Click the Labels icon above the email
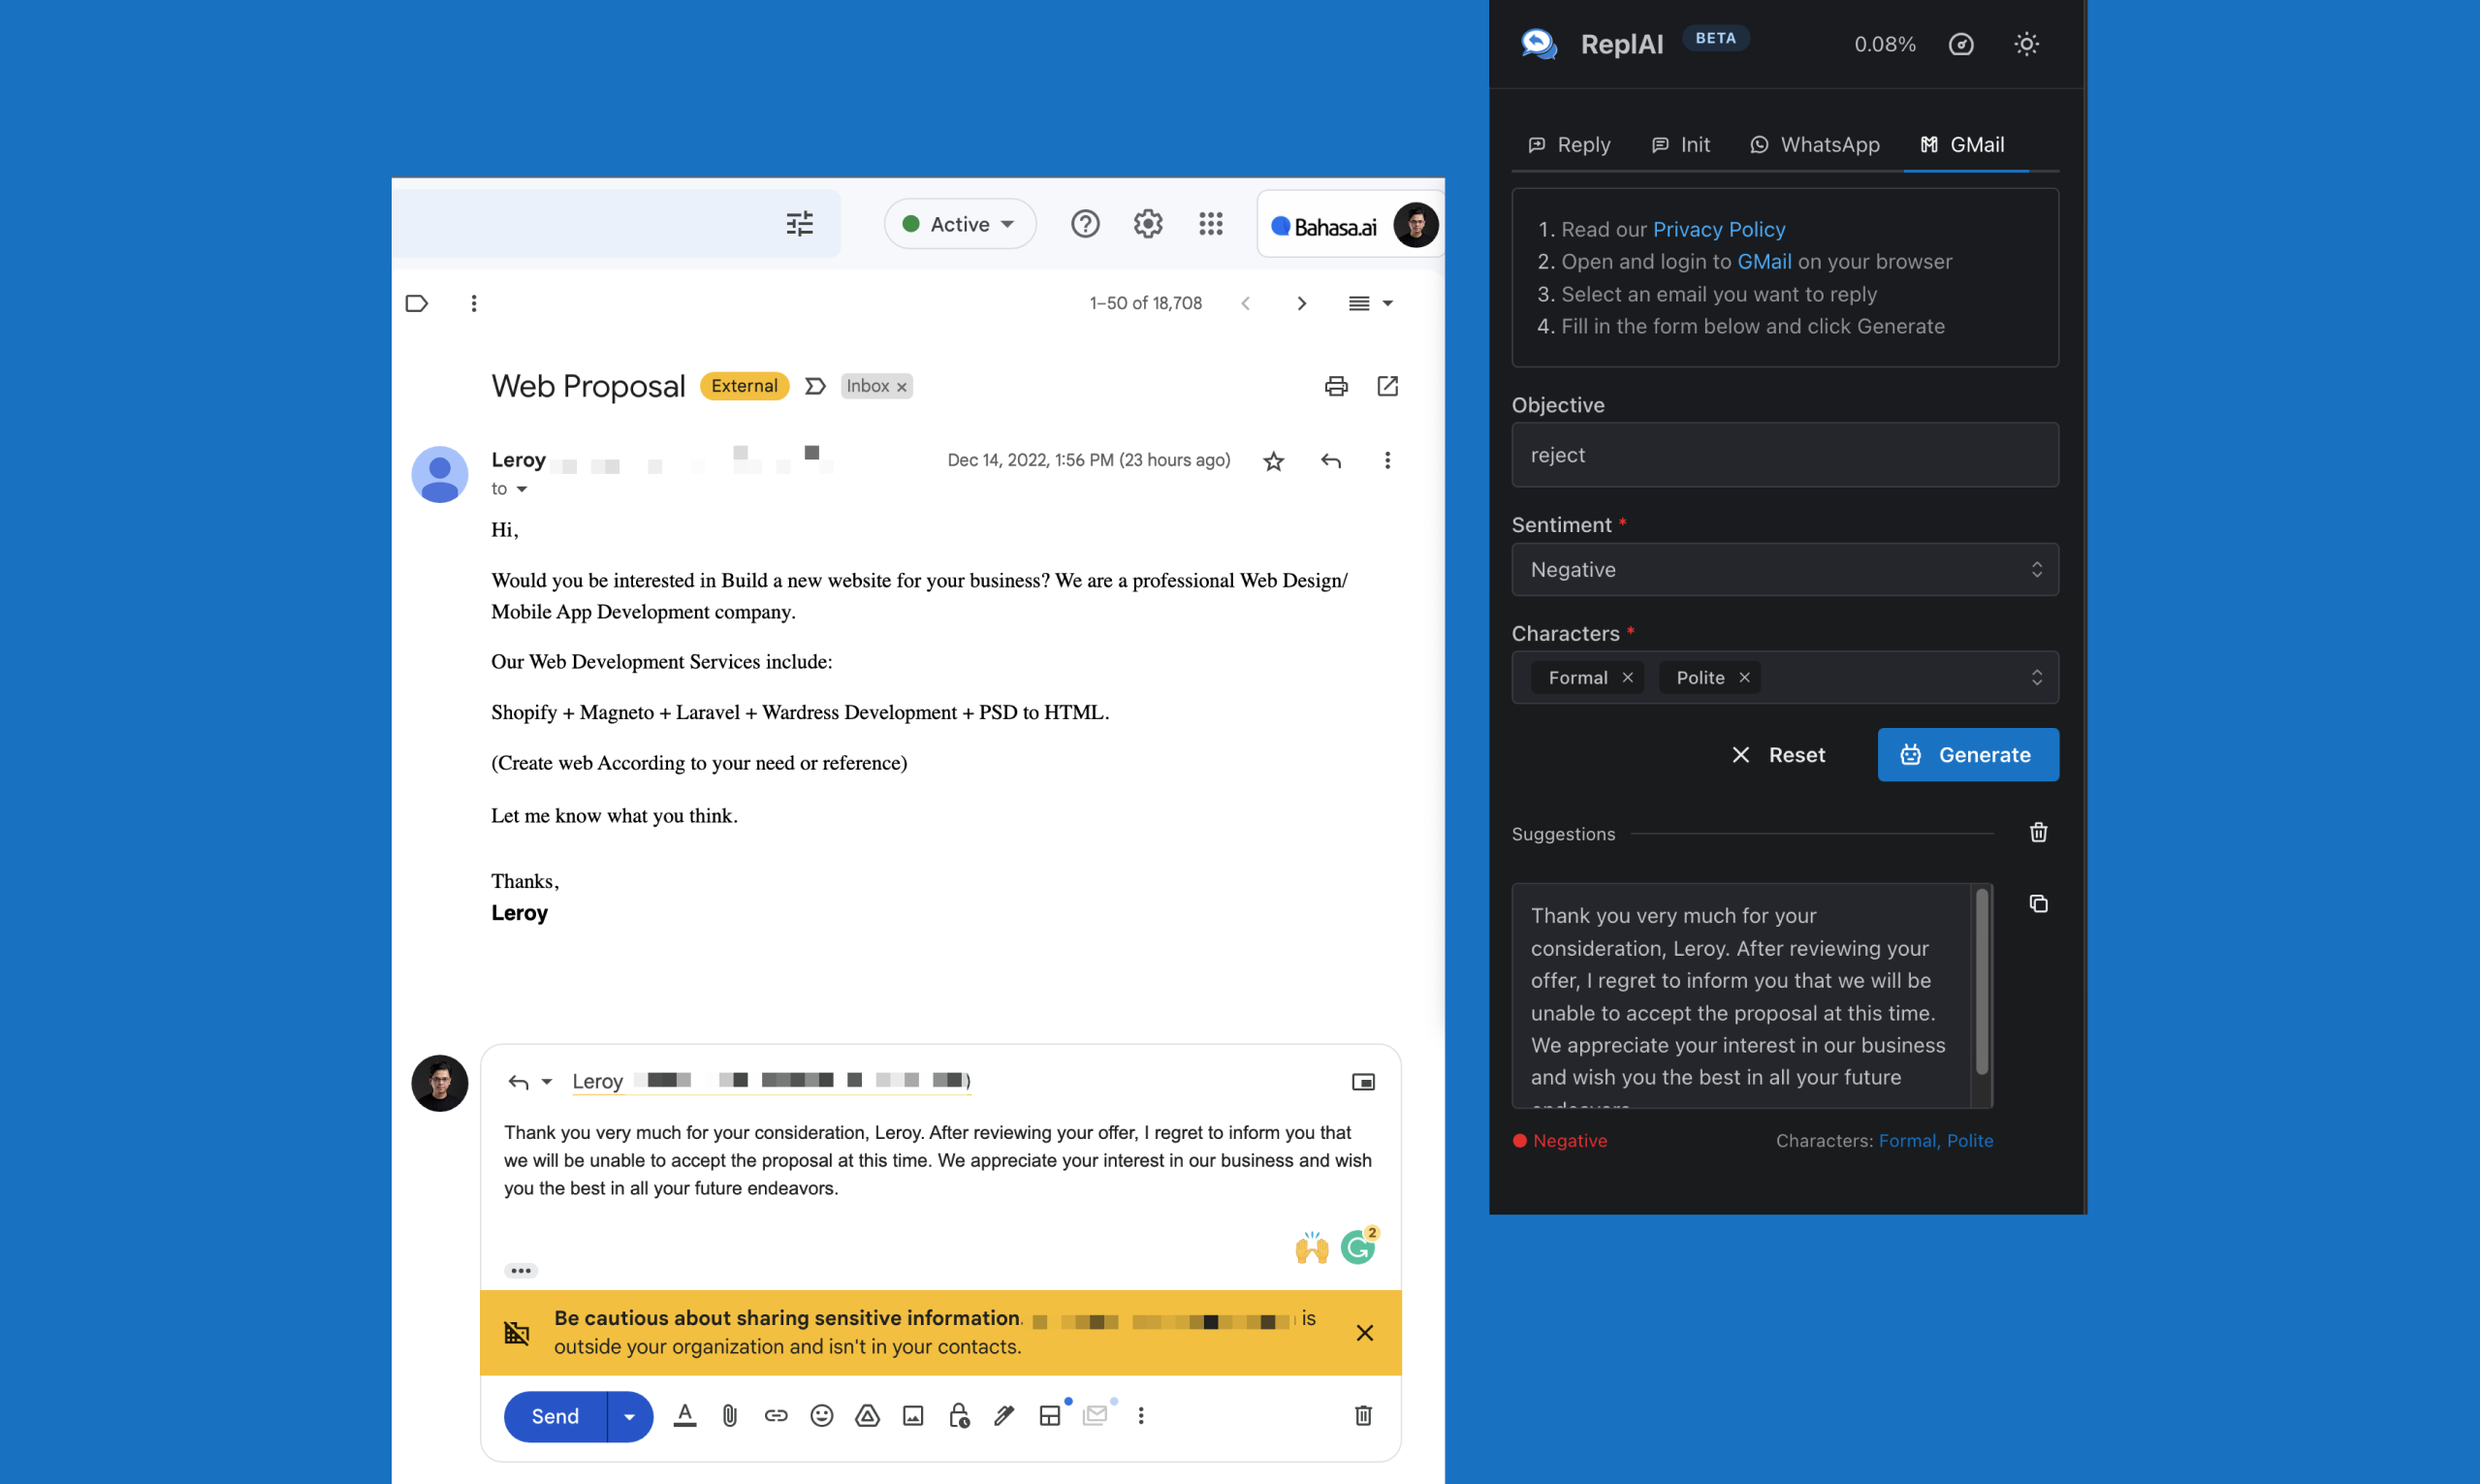Image resolution: width=2480 pixels, height=1484 pixels. click(x=417, y=303)
